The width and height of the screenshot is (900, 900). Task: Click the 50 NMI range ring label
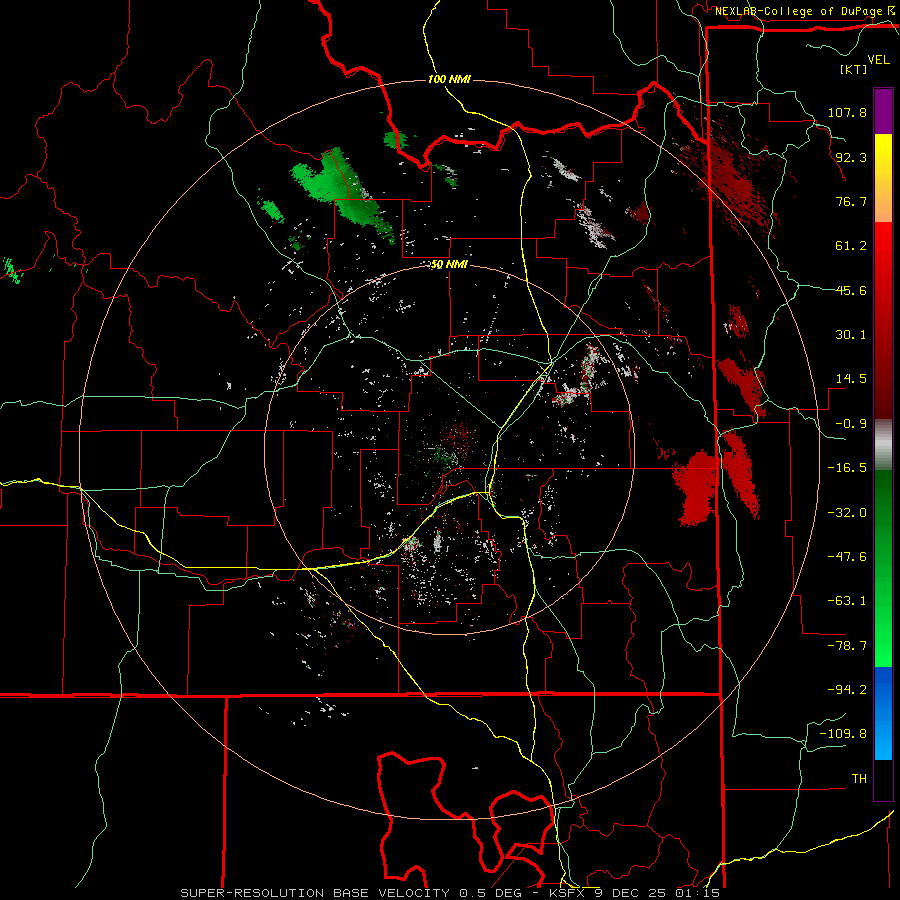pyautogui.click(x=449, y=264)
